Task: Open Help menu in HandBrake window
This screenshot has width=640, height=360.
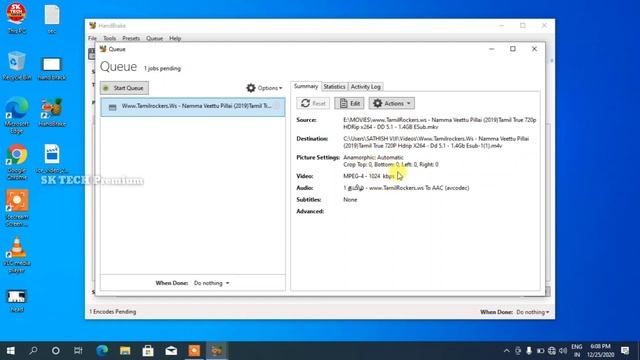Action: tap(175, 38)
